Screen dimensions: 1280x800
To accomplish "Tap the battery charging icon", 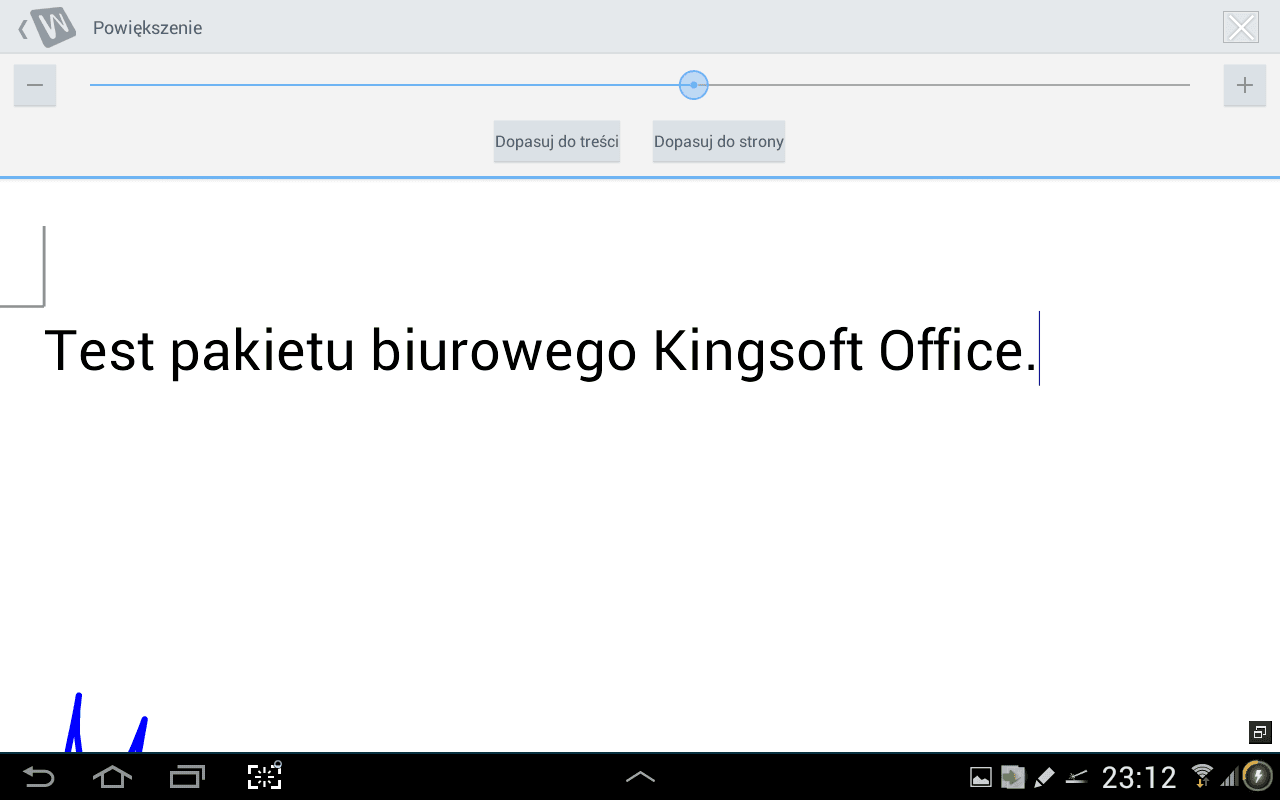I will click(1257, 776).
